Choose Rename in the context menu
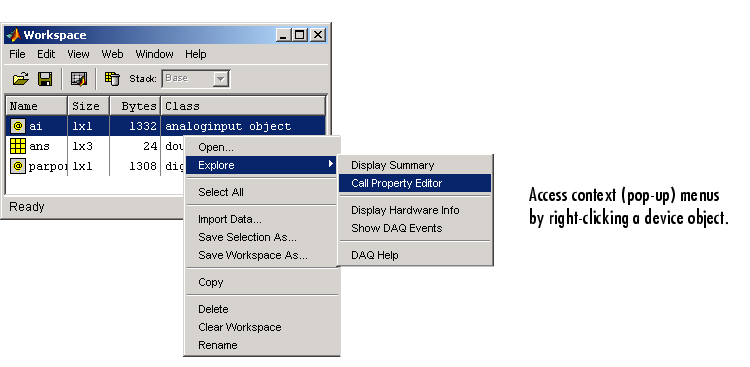Image resolution: width=750 pixels, height=367 pixels. click(x=262, y=345)
